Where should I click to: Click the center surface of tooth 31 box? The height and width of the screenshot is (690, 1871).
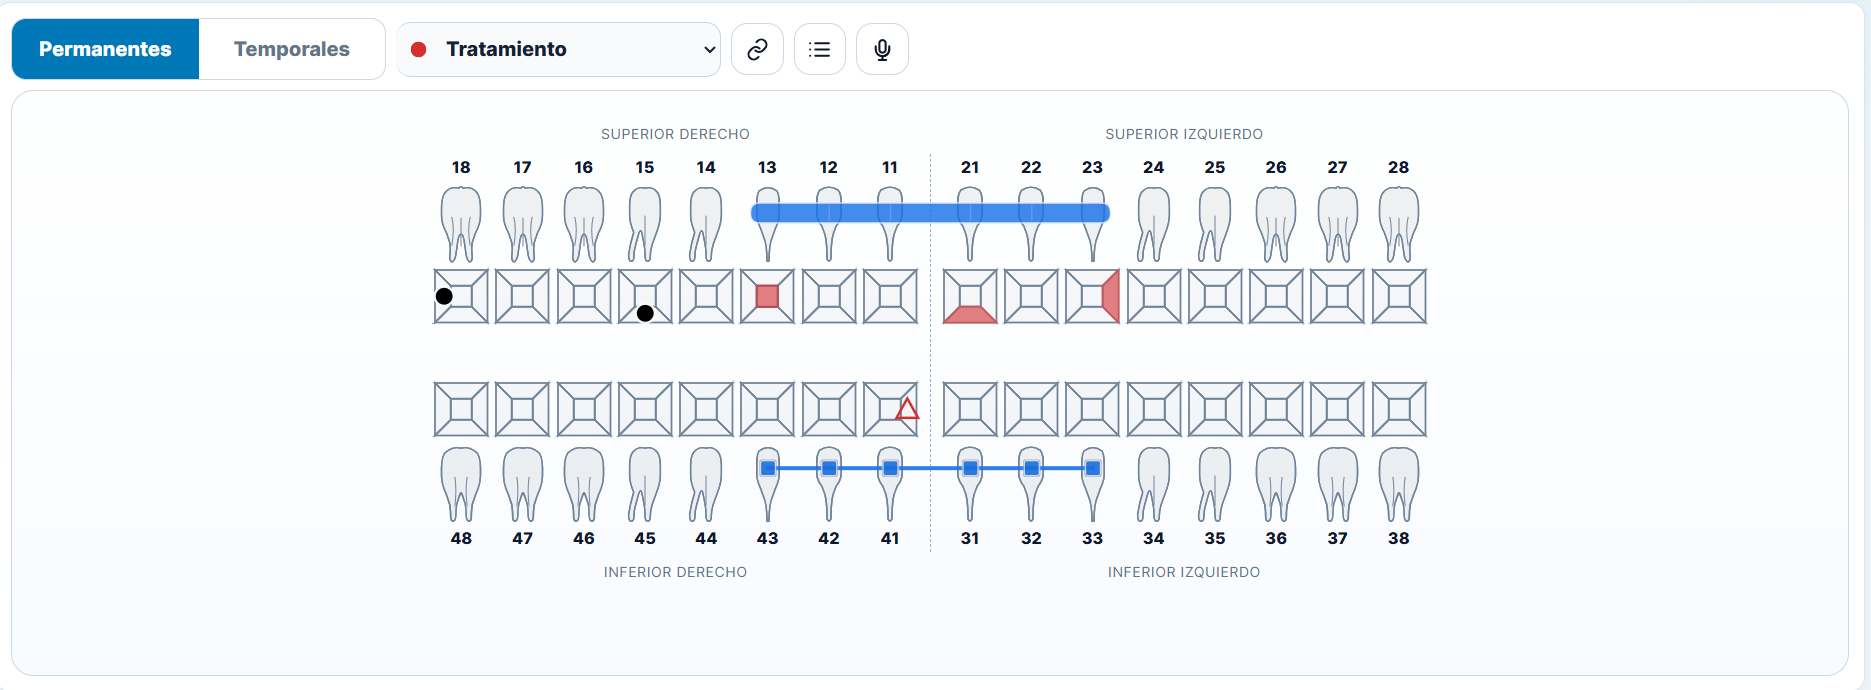click(x=970, y=409)
